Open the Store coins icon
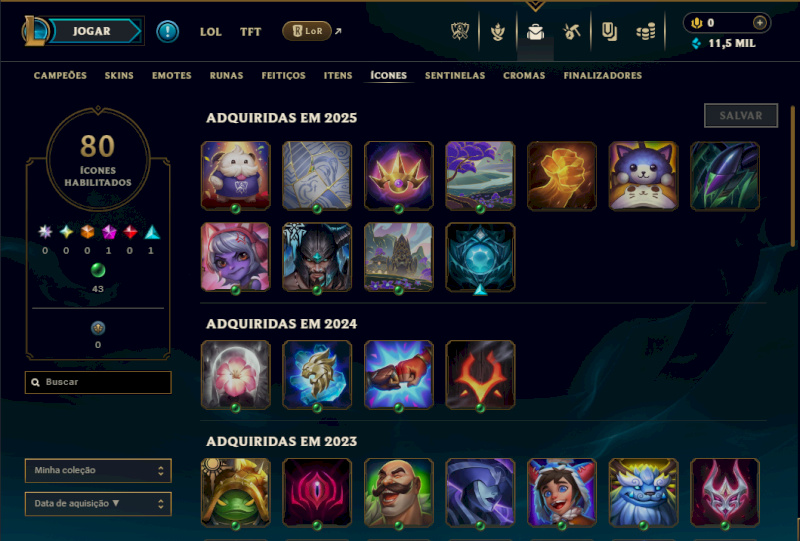This screenshot has height=541, width=800. tap(645, 32)
